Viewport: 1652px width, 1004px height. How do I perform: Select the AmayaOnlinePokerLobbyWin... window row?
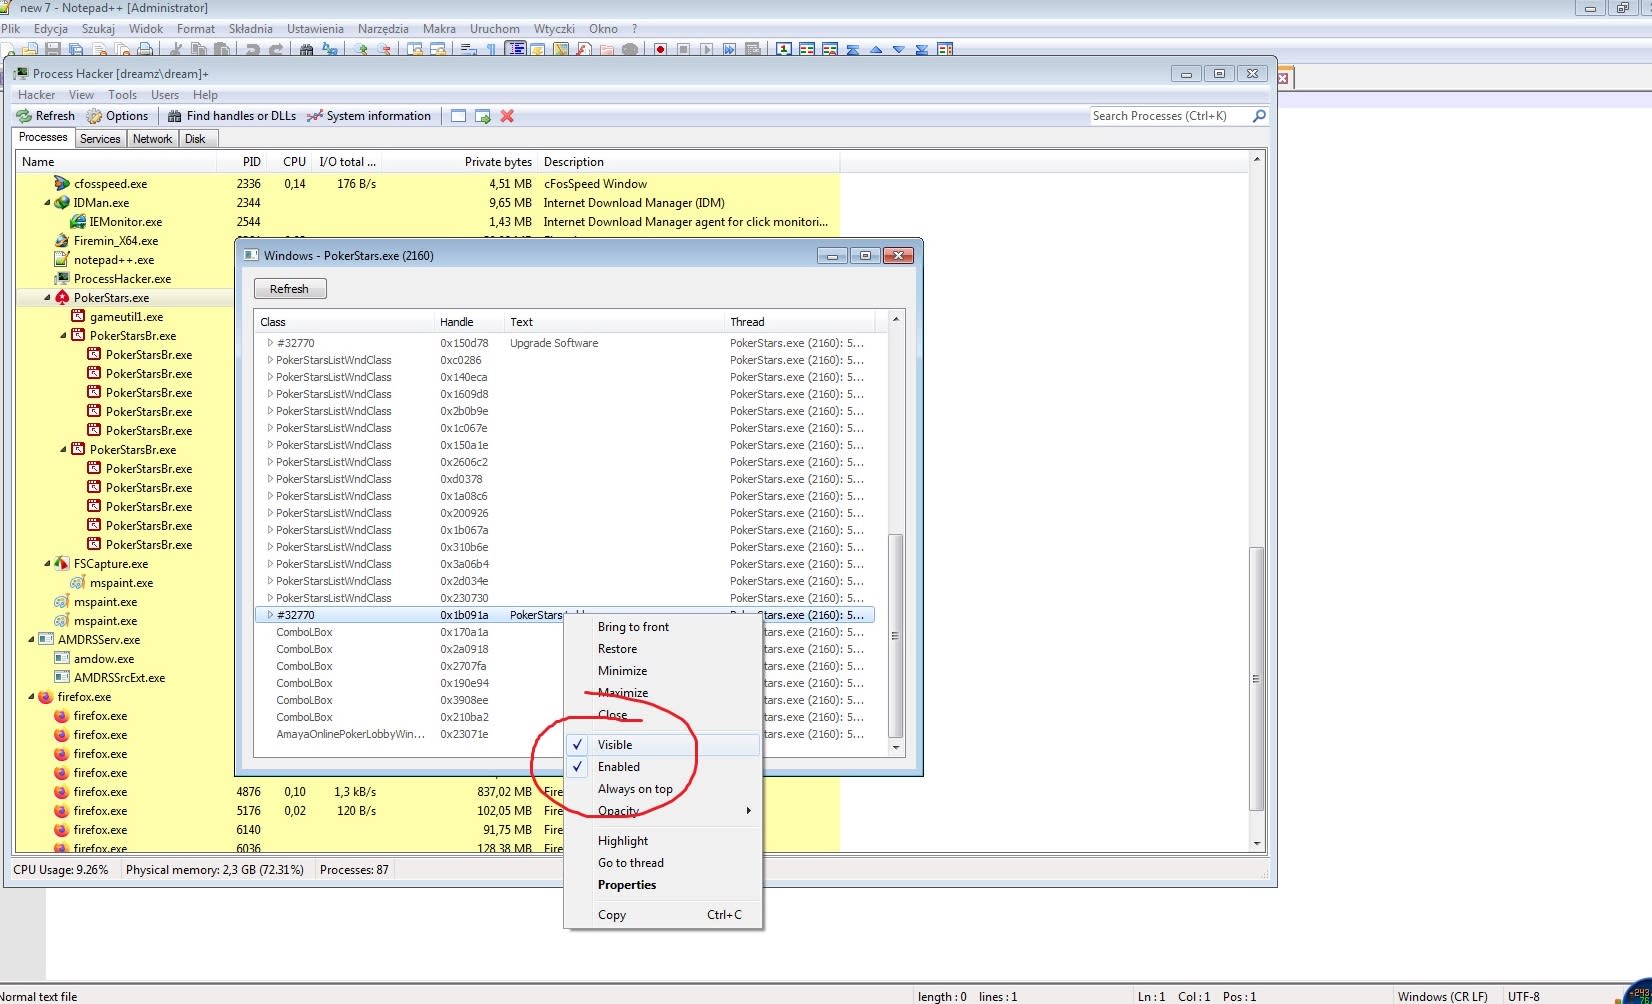point(565,734)
